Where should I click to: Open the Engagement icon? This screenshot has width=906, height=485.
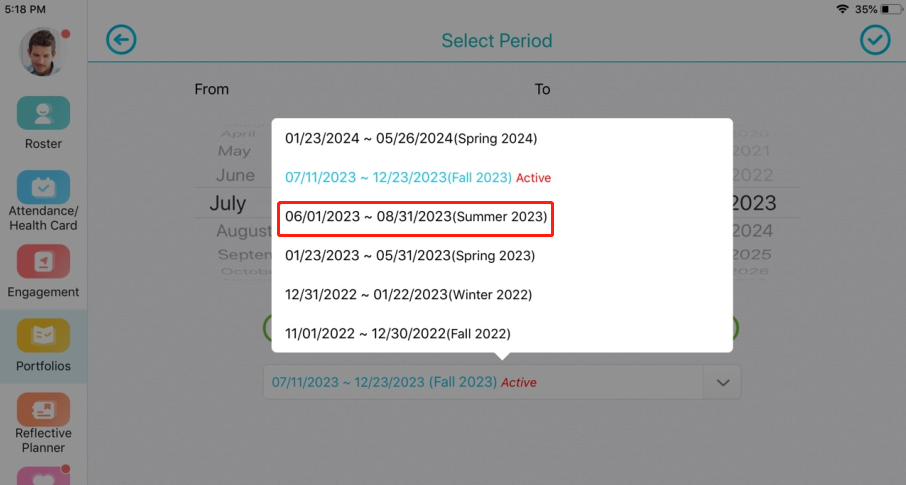[43, 261]
